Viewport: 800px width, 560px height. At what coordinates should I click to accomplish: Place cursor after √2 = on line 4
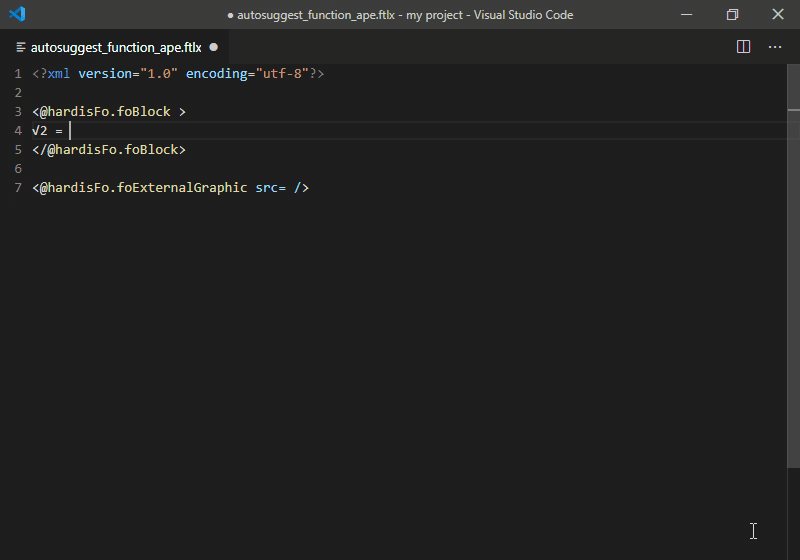[70, 131]
